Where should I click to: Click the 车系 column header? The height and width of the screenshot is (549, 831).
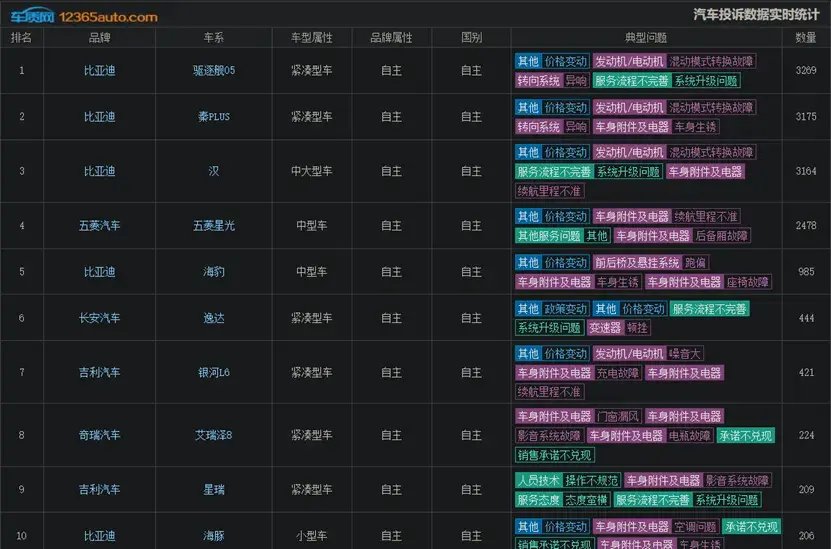(x=214, y=38)
